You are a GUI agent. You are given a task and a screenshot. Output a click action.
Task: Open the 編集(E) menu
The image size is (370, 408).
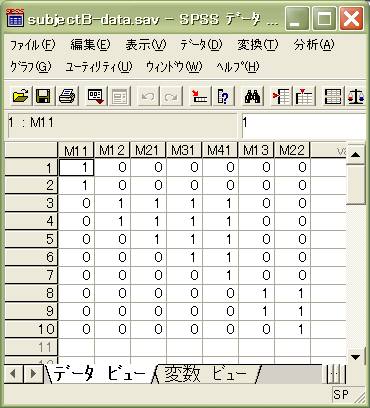click(x=90, y=45)
